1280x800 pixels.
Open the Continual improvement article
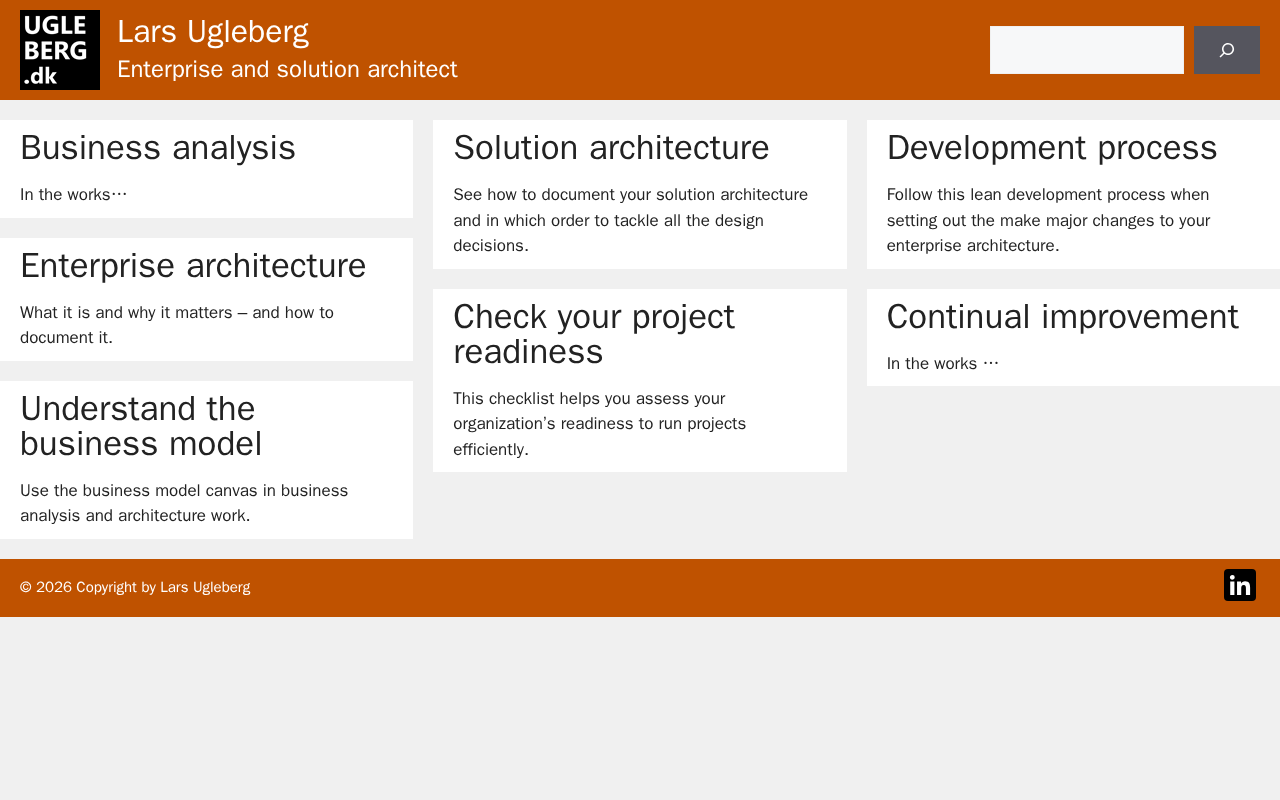(1062, 317)
